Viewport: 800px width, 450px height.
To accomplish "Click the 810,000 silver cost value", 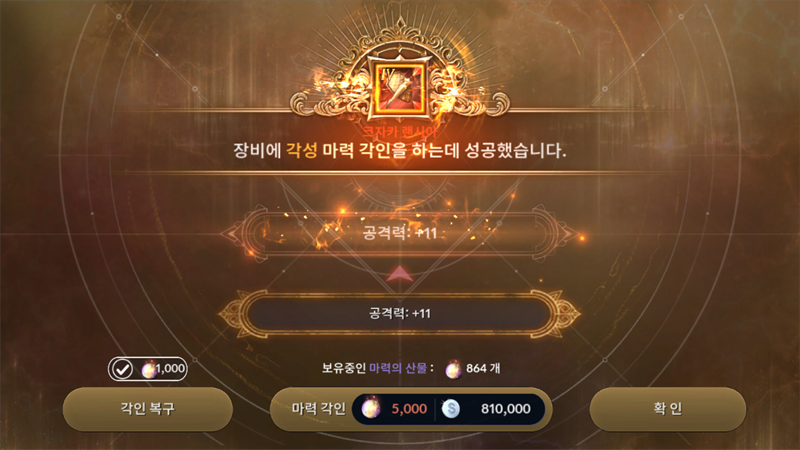I will (x=506, y=409).
